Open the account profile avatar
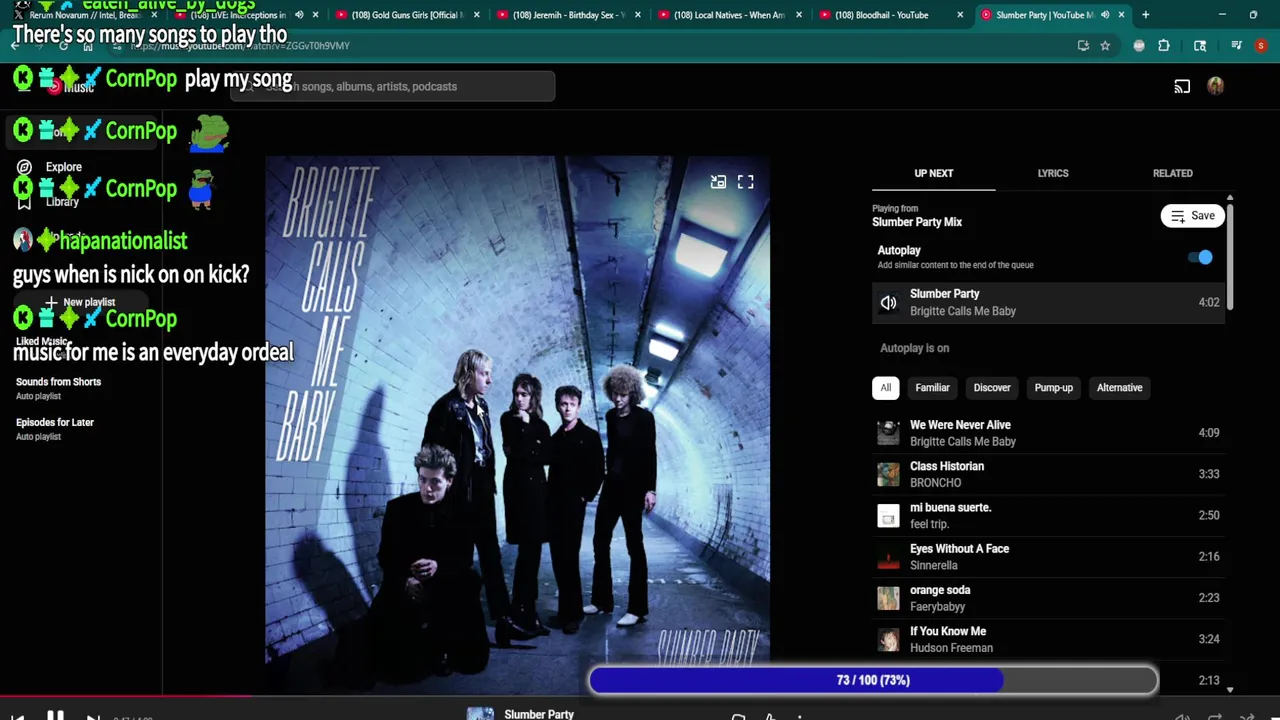The height and width of the screenshot is (720, 1280). point(1216,87)
